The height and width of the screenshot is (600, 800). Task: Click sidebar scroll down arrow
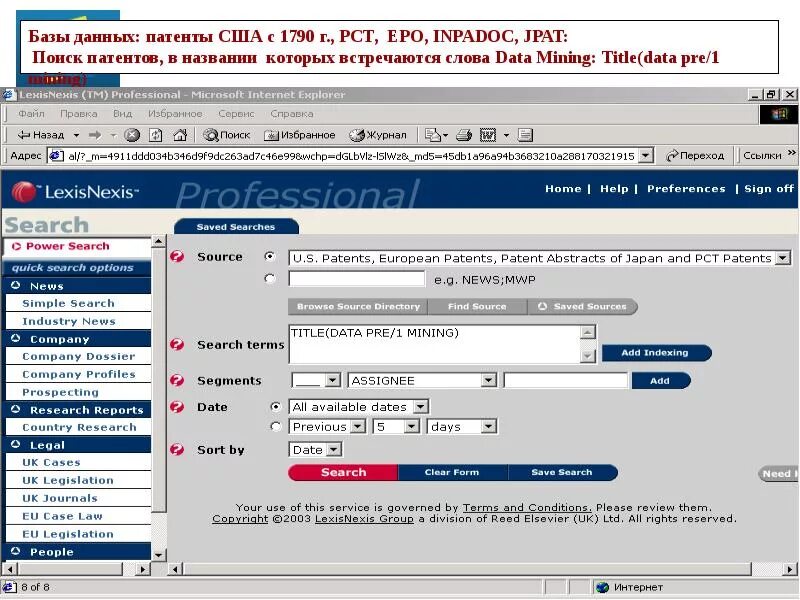point(159,555)
